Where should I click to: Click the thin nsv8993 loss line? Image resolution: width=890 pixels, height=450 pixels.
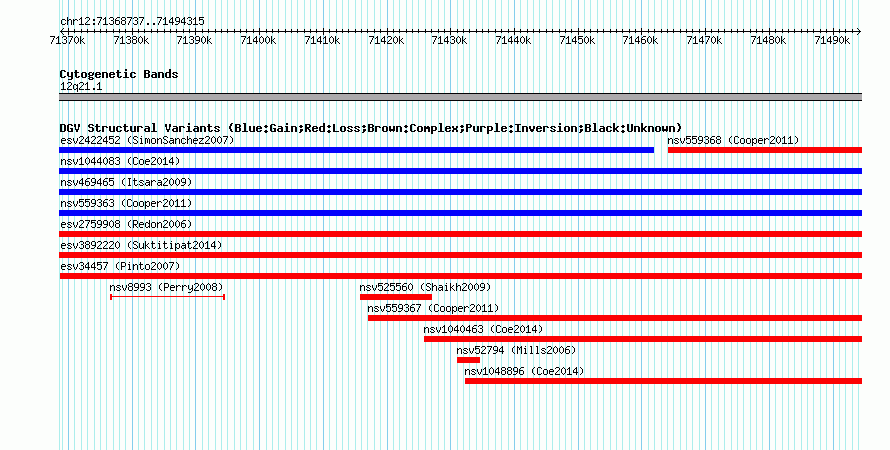(x=167, y=297)
